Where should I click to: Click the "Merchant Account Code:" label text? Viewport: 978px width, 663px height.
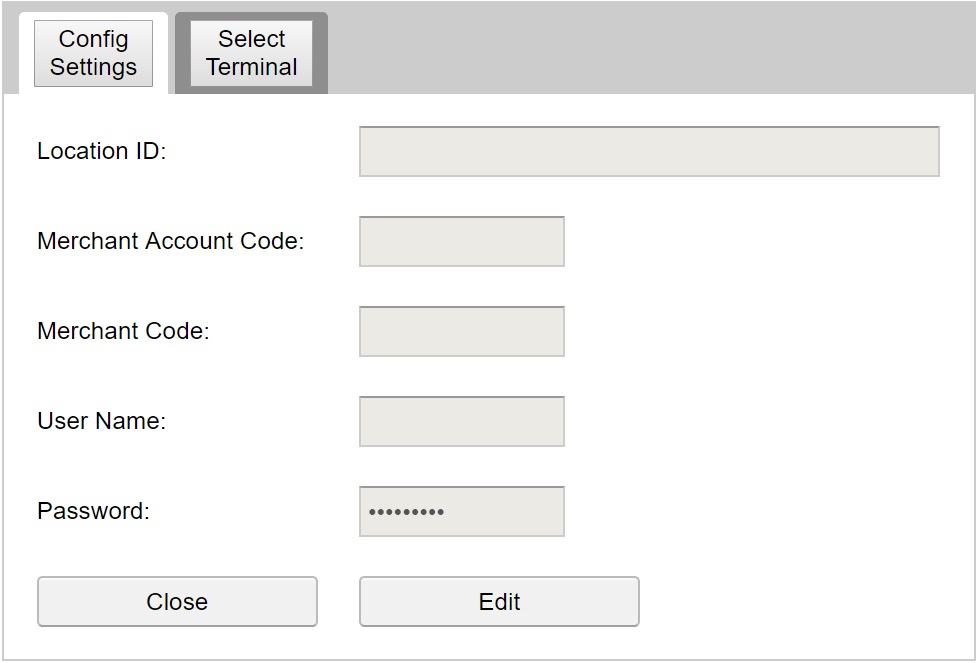pos(170,242)
